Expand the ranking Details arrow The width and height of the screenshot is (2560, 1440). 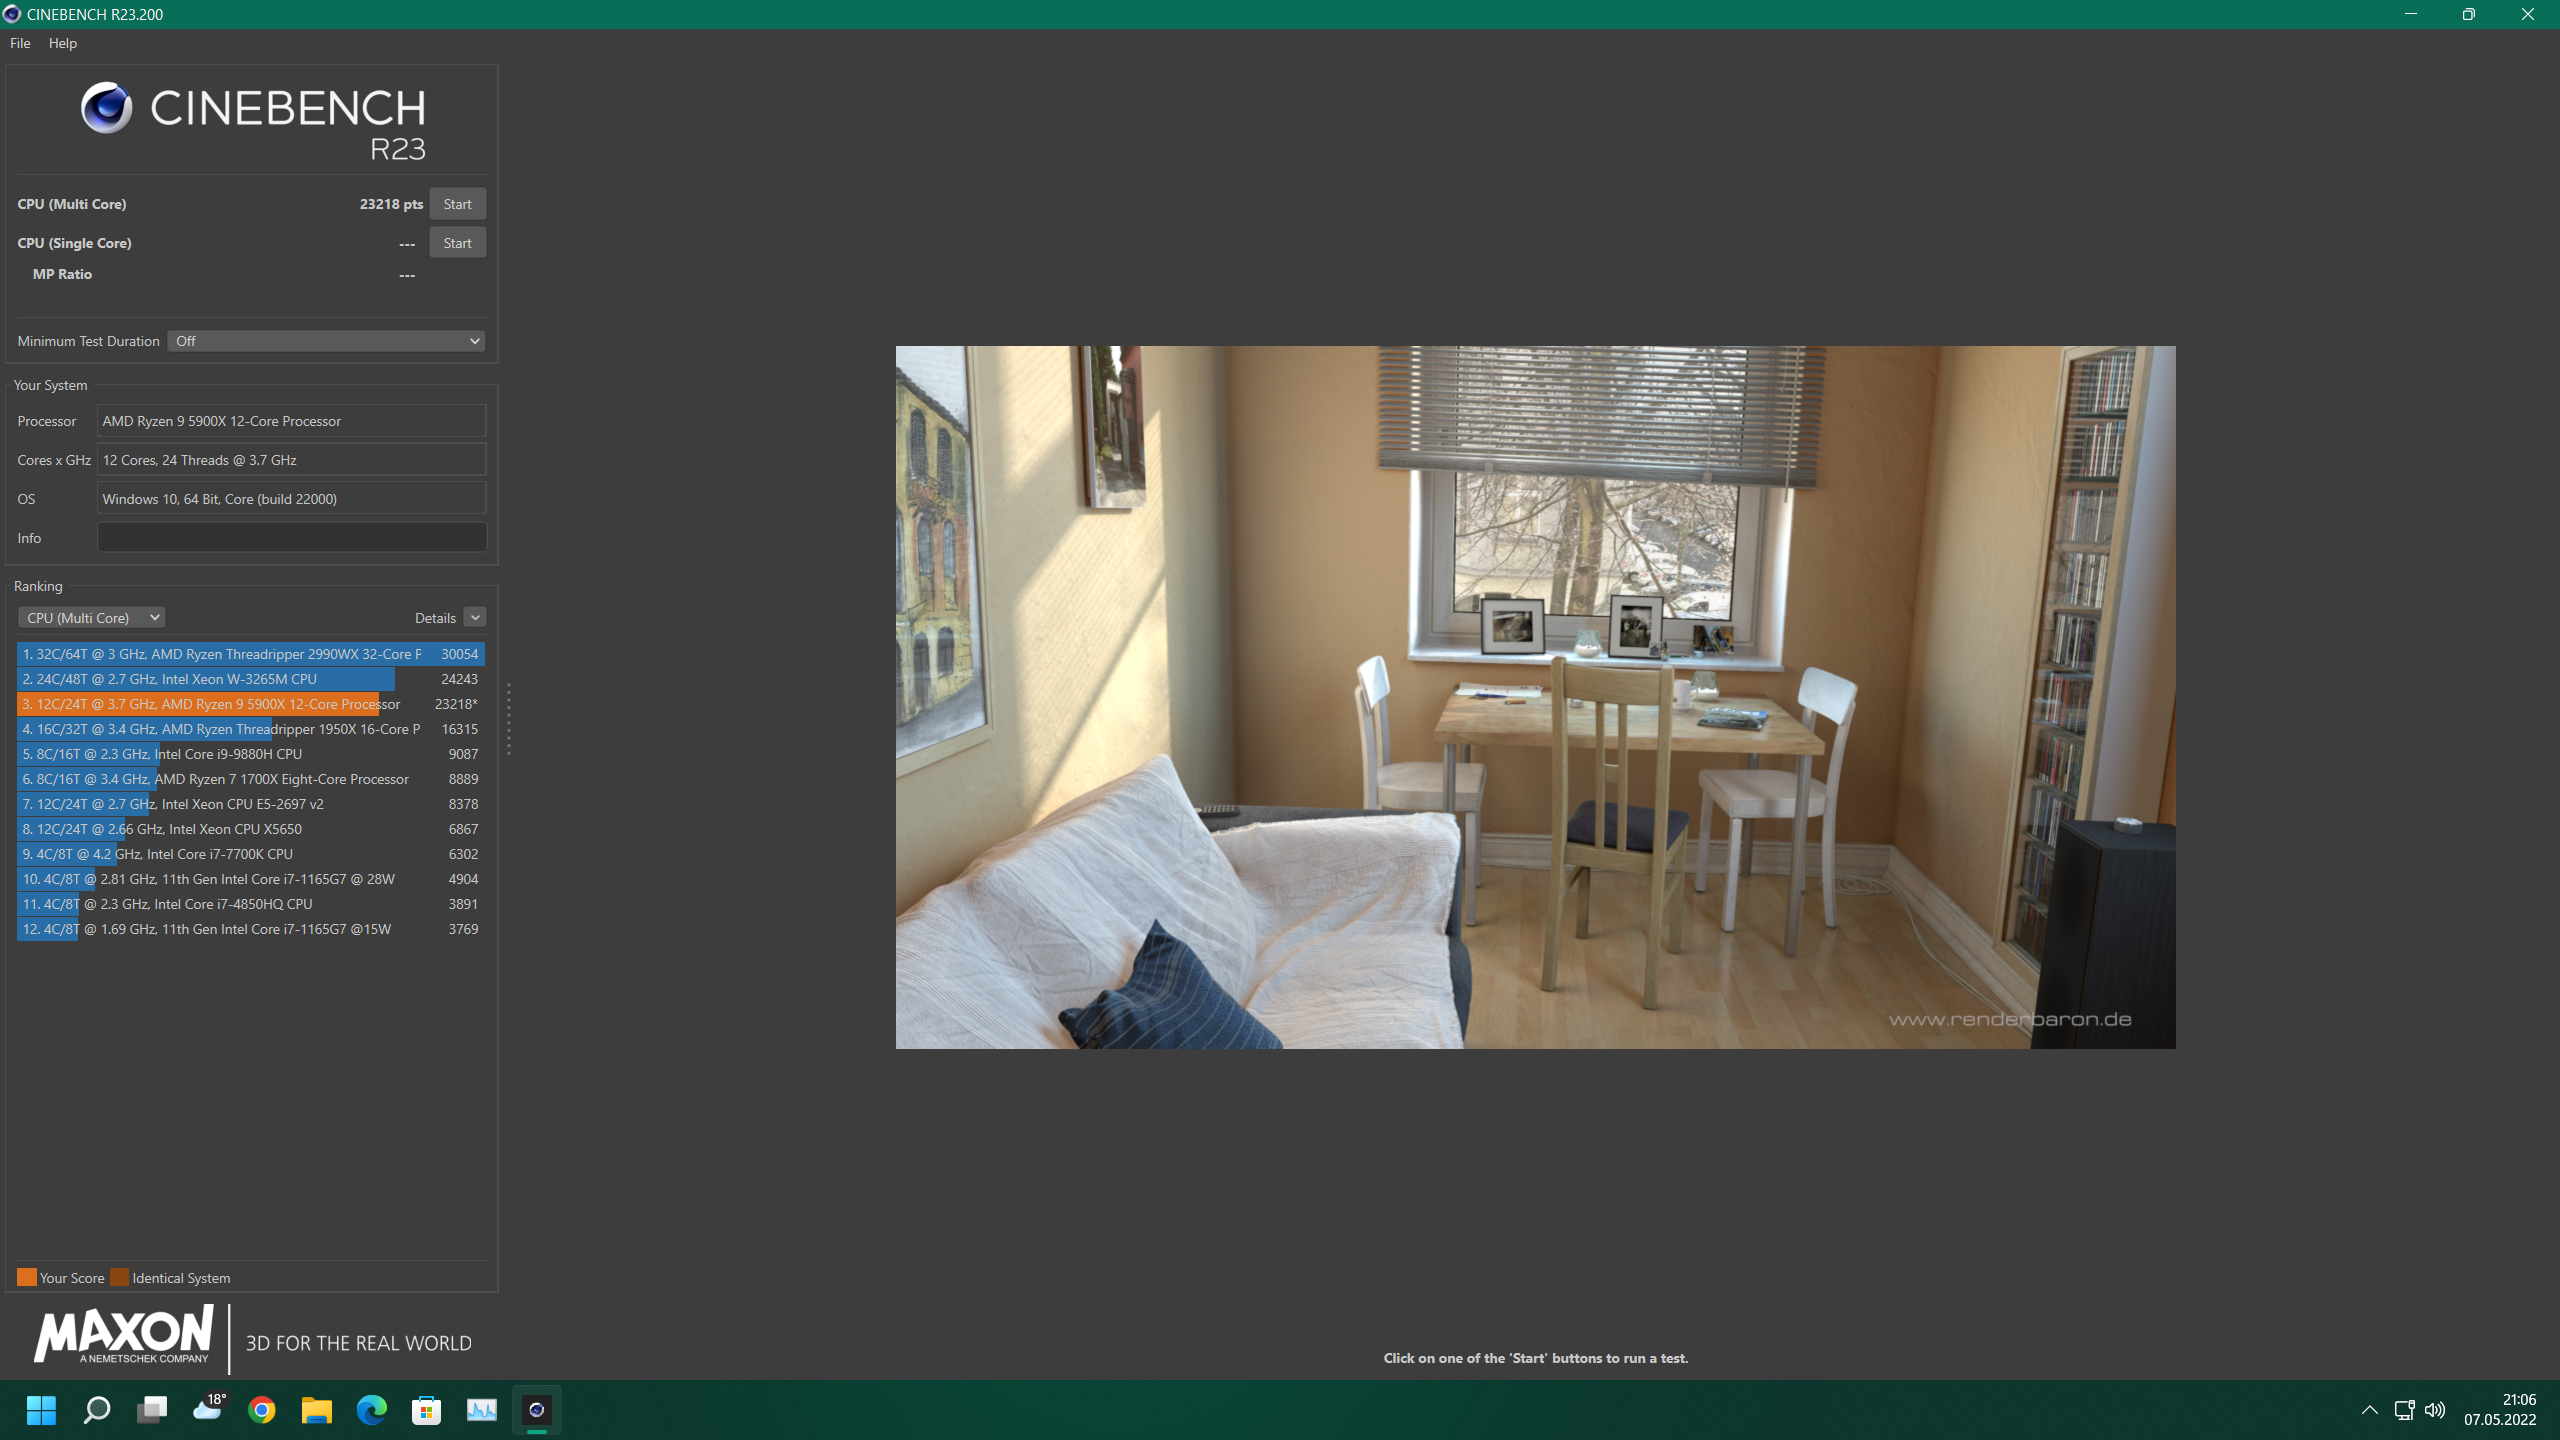click(x=475, y=618)
